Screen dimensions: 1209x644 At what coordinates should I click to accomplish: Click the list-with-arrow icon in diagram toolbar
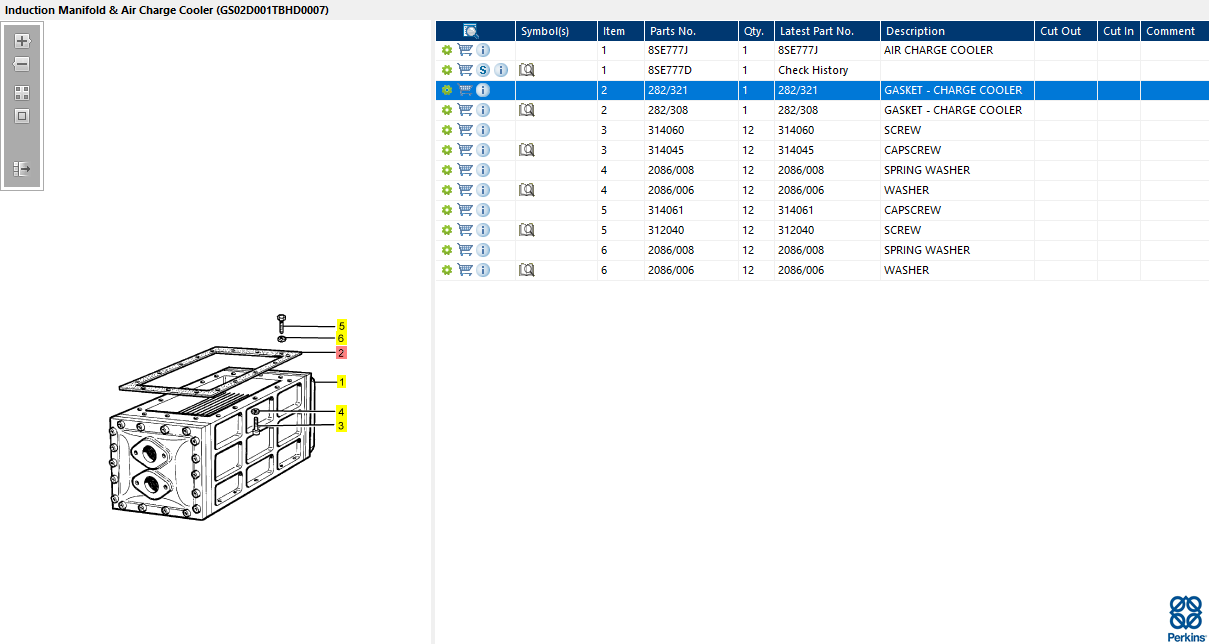pyautogui.click(x=22, y=169)
